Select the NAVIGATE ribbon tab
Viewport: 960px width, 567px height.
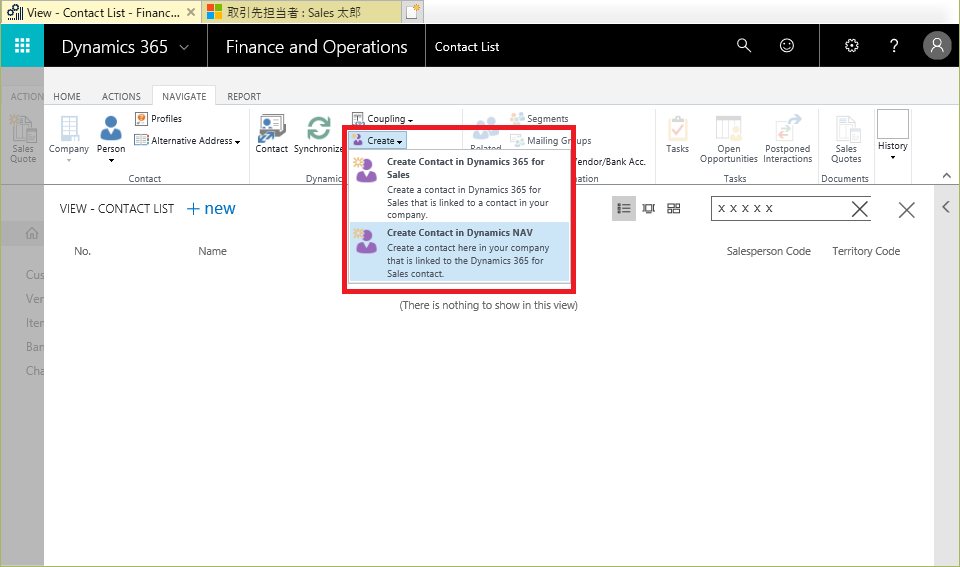point(184,96)
